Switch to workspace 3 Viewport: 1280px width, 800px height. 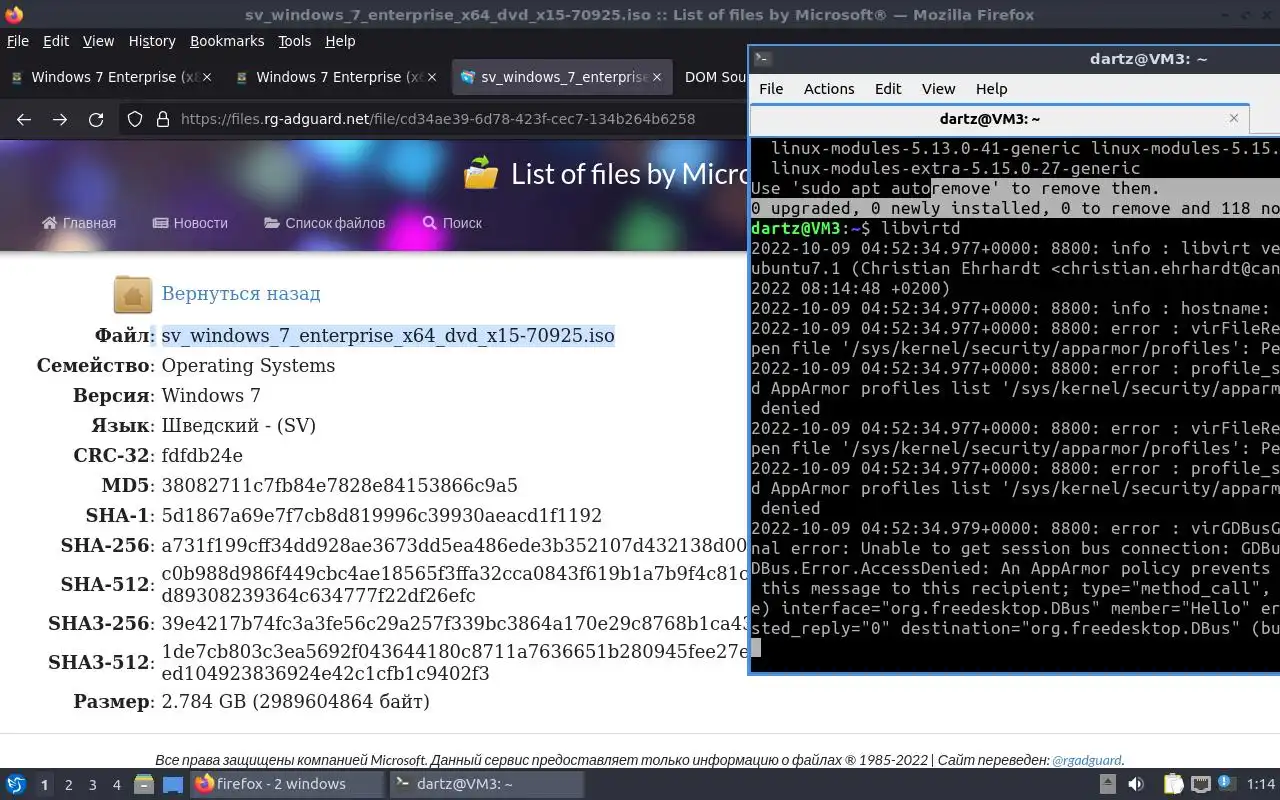click(x=93, y=785)
